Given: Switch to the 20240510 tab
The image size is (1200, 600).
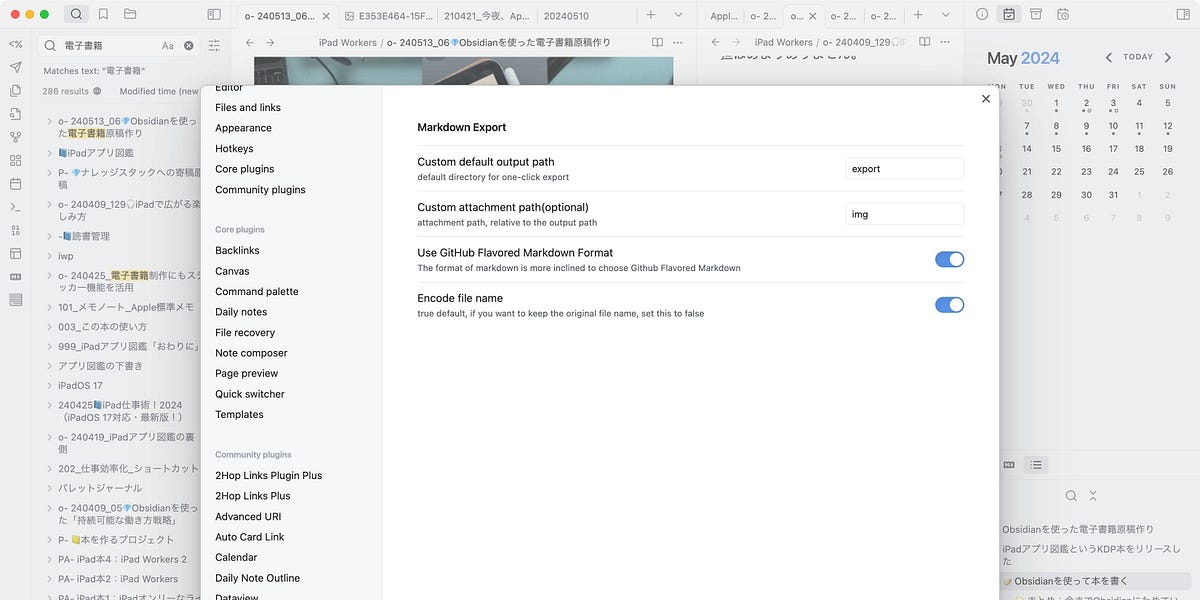Looking at the screenshot, I should (566, 16).
